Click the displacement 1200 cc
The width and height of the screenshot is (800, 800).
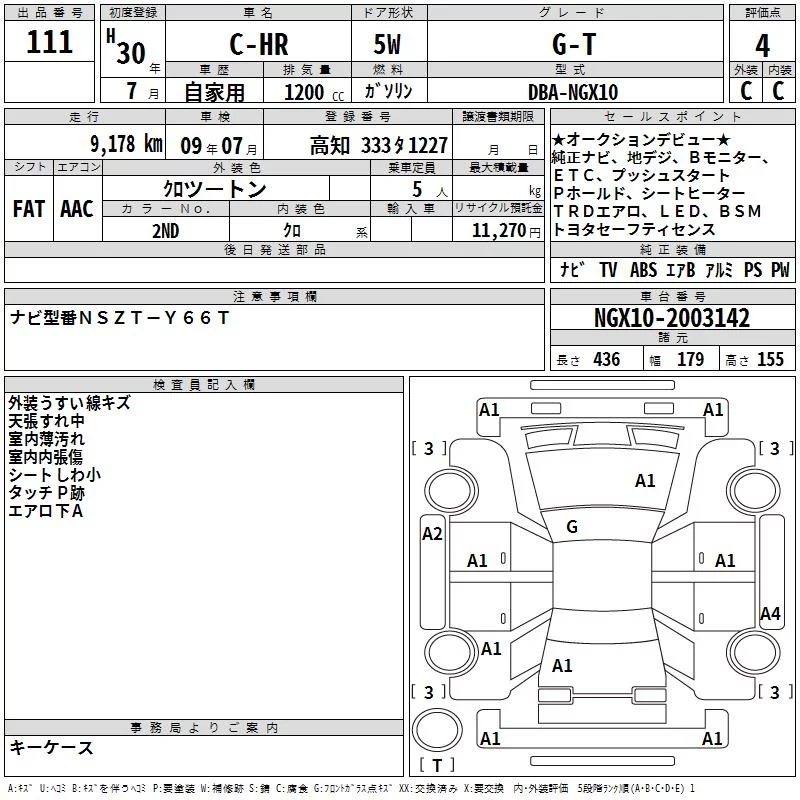pyautogui.click(x=314, y=92)
